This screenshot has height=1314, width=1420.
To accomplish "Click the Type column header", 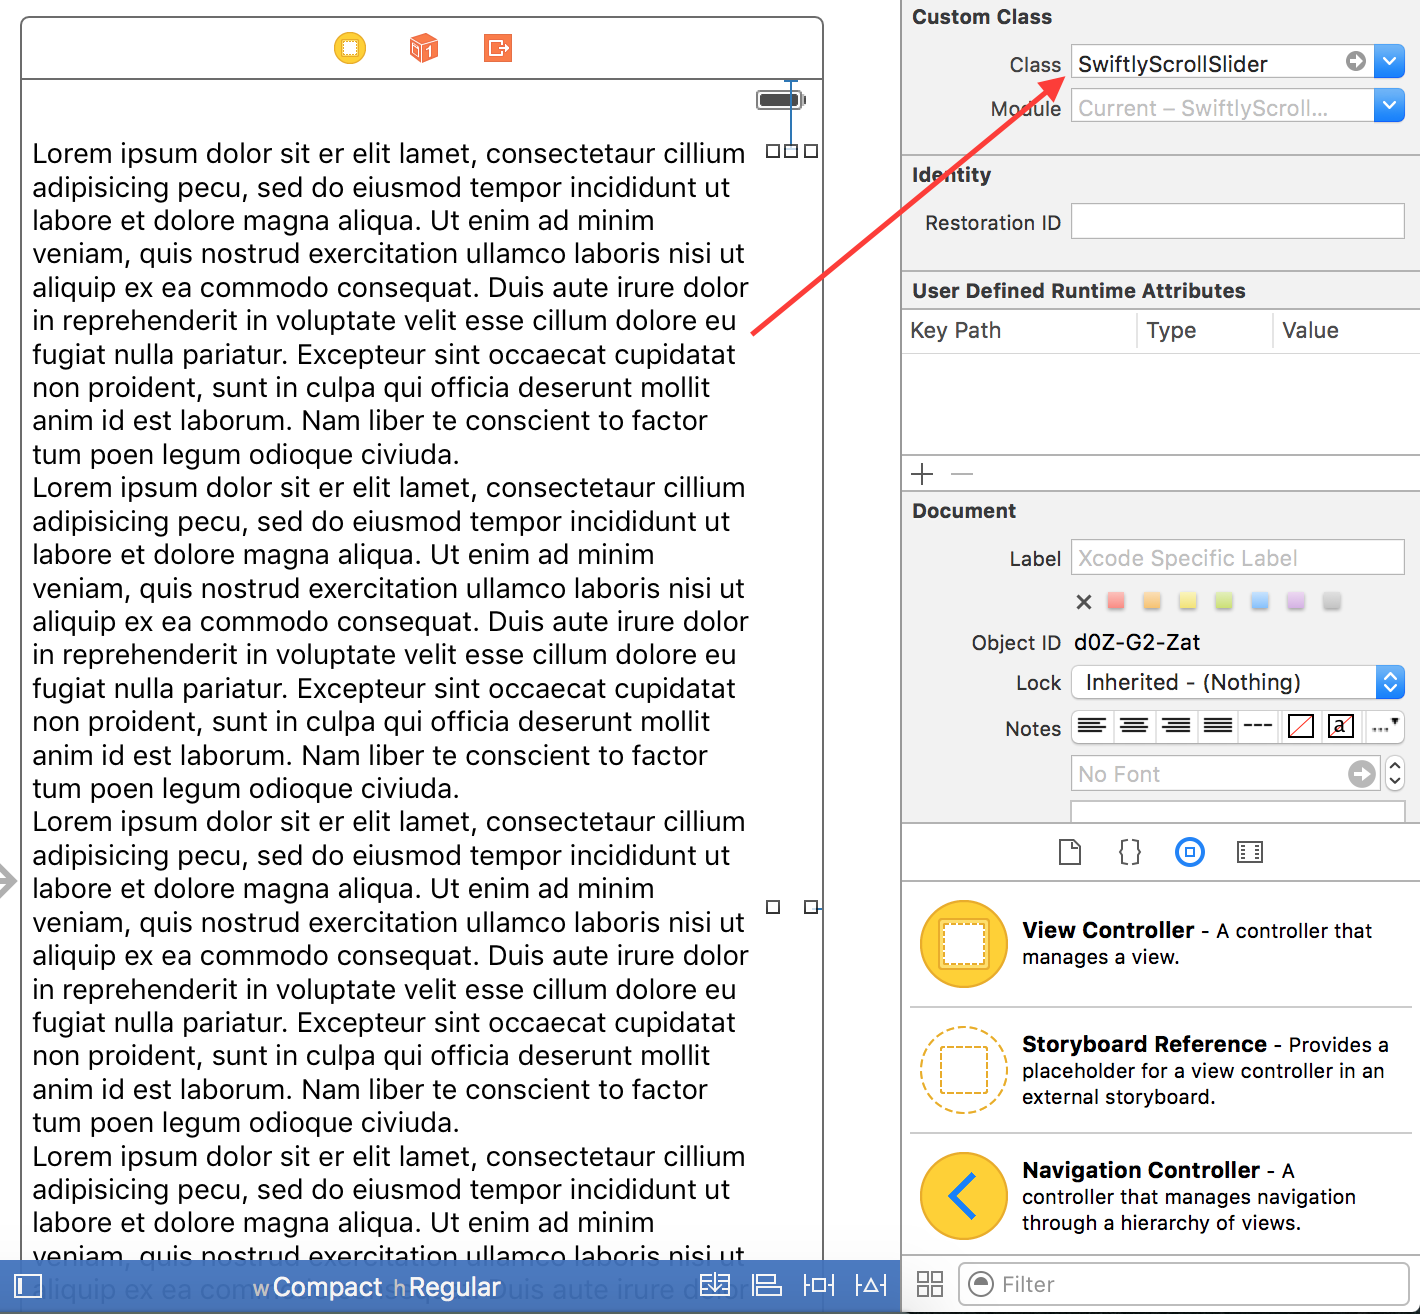I will [1171, 330].
